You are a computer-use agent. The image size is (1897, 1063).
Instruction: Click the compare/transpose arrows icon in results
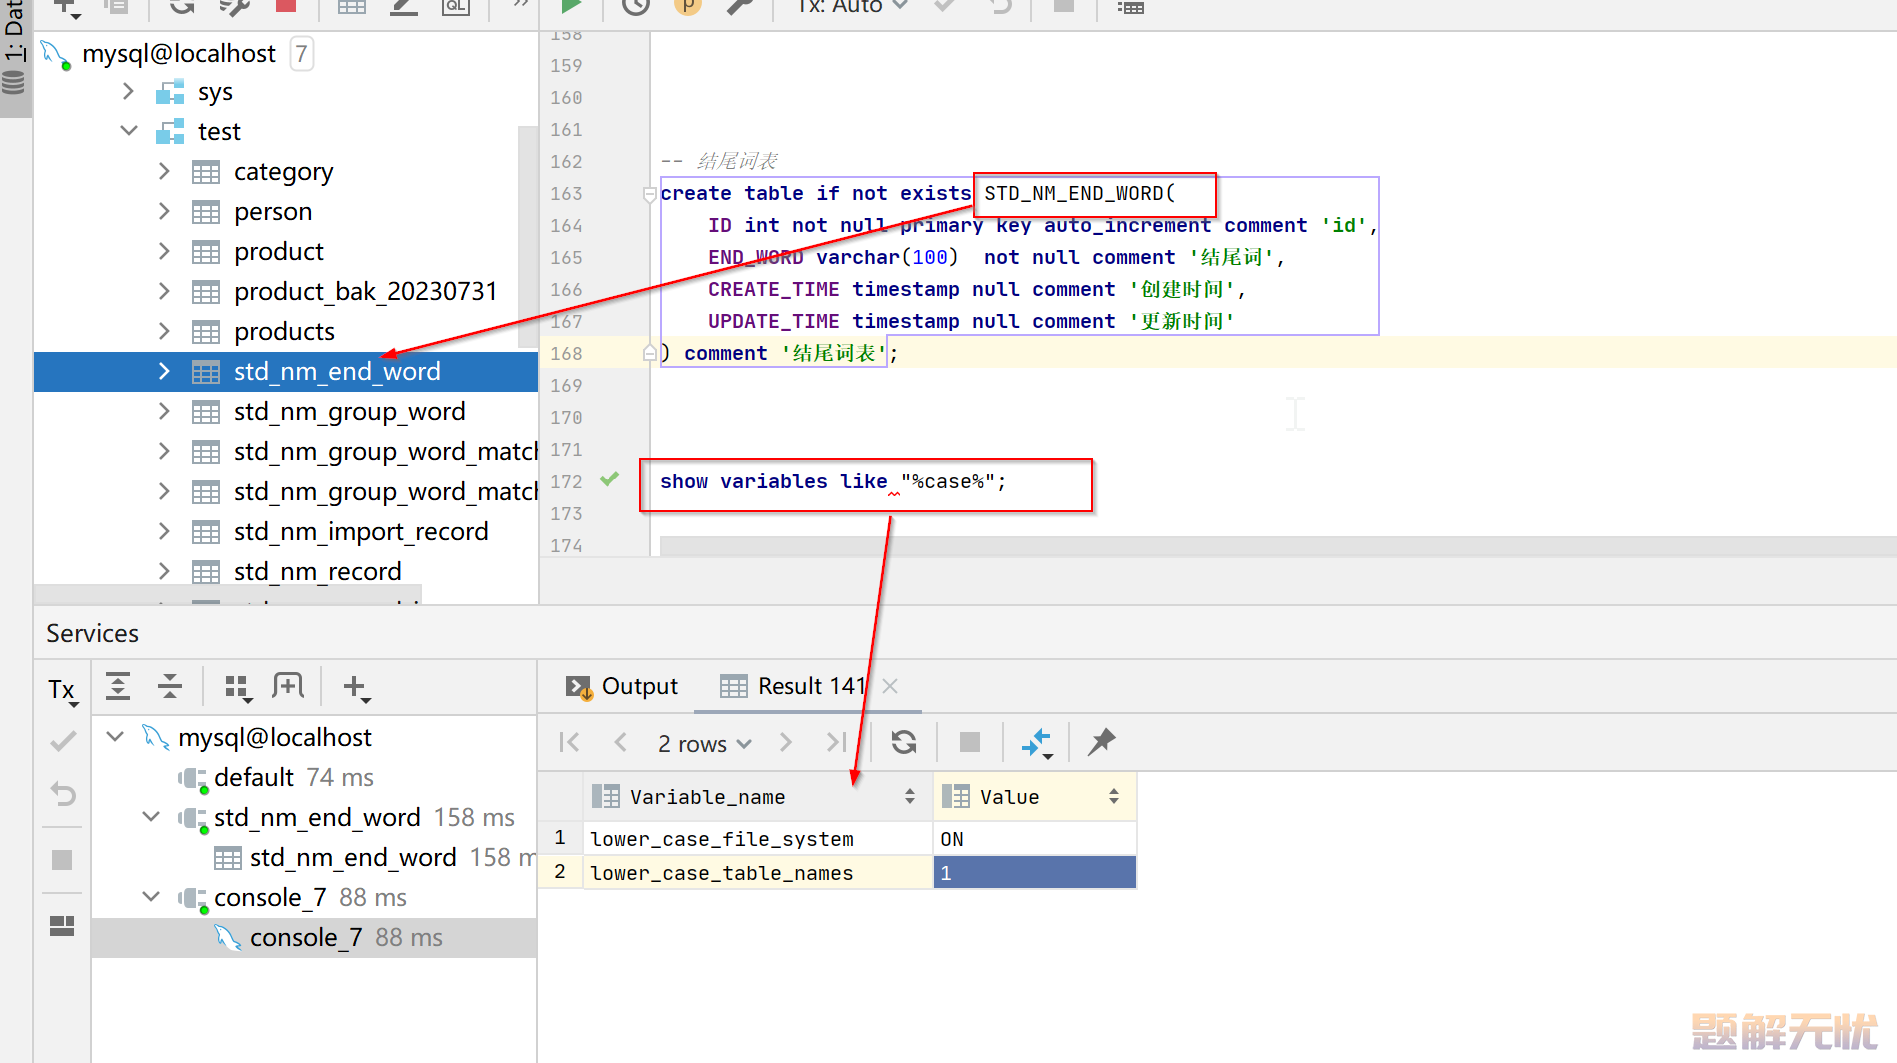click(x=1037, y=743)
